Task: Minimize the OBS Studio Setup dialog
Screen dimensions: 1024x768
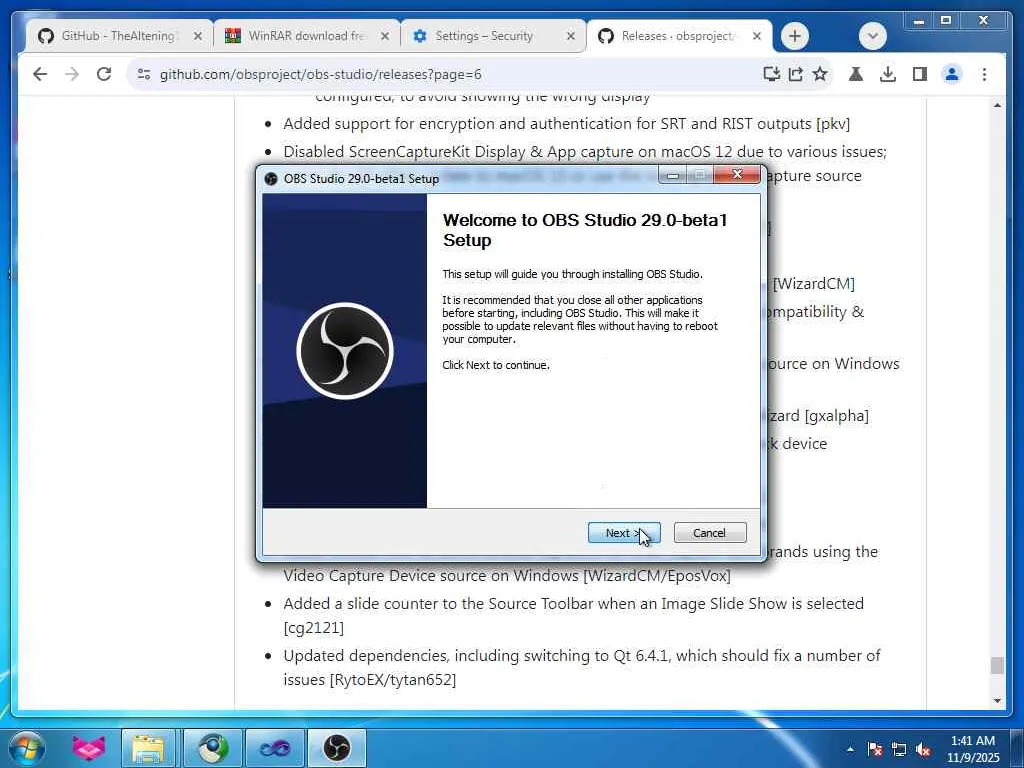Action: (x=673, y=175)
